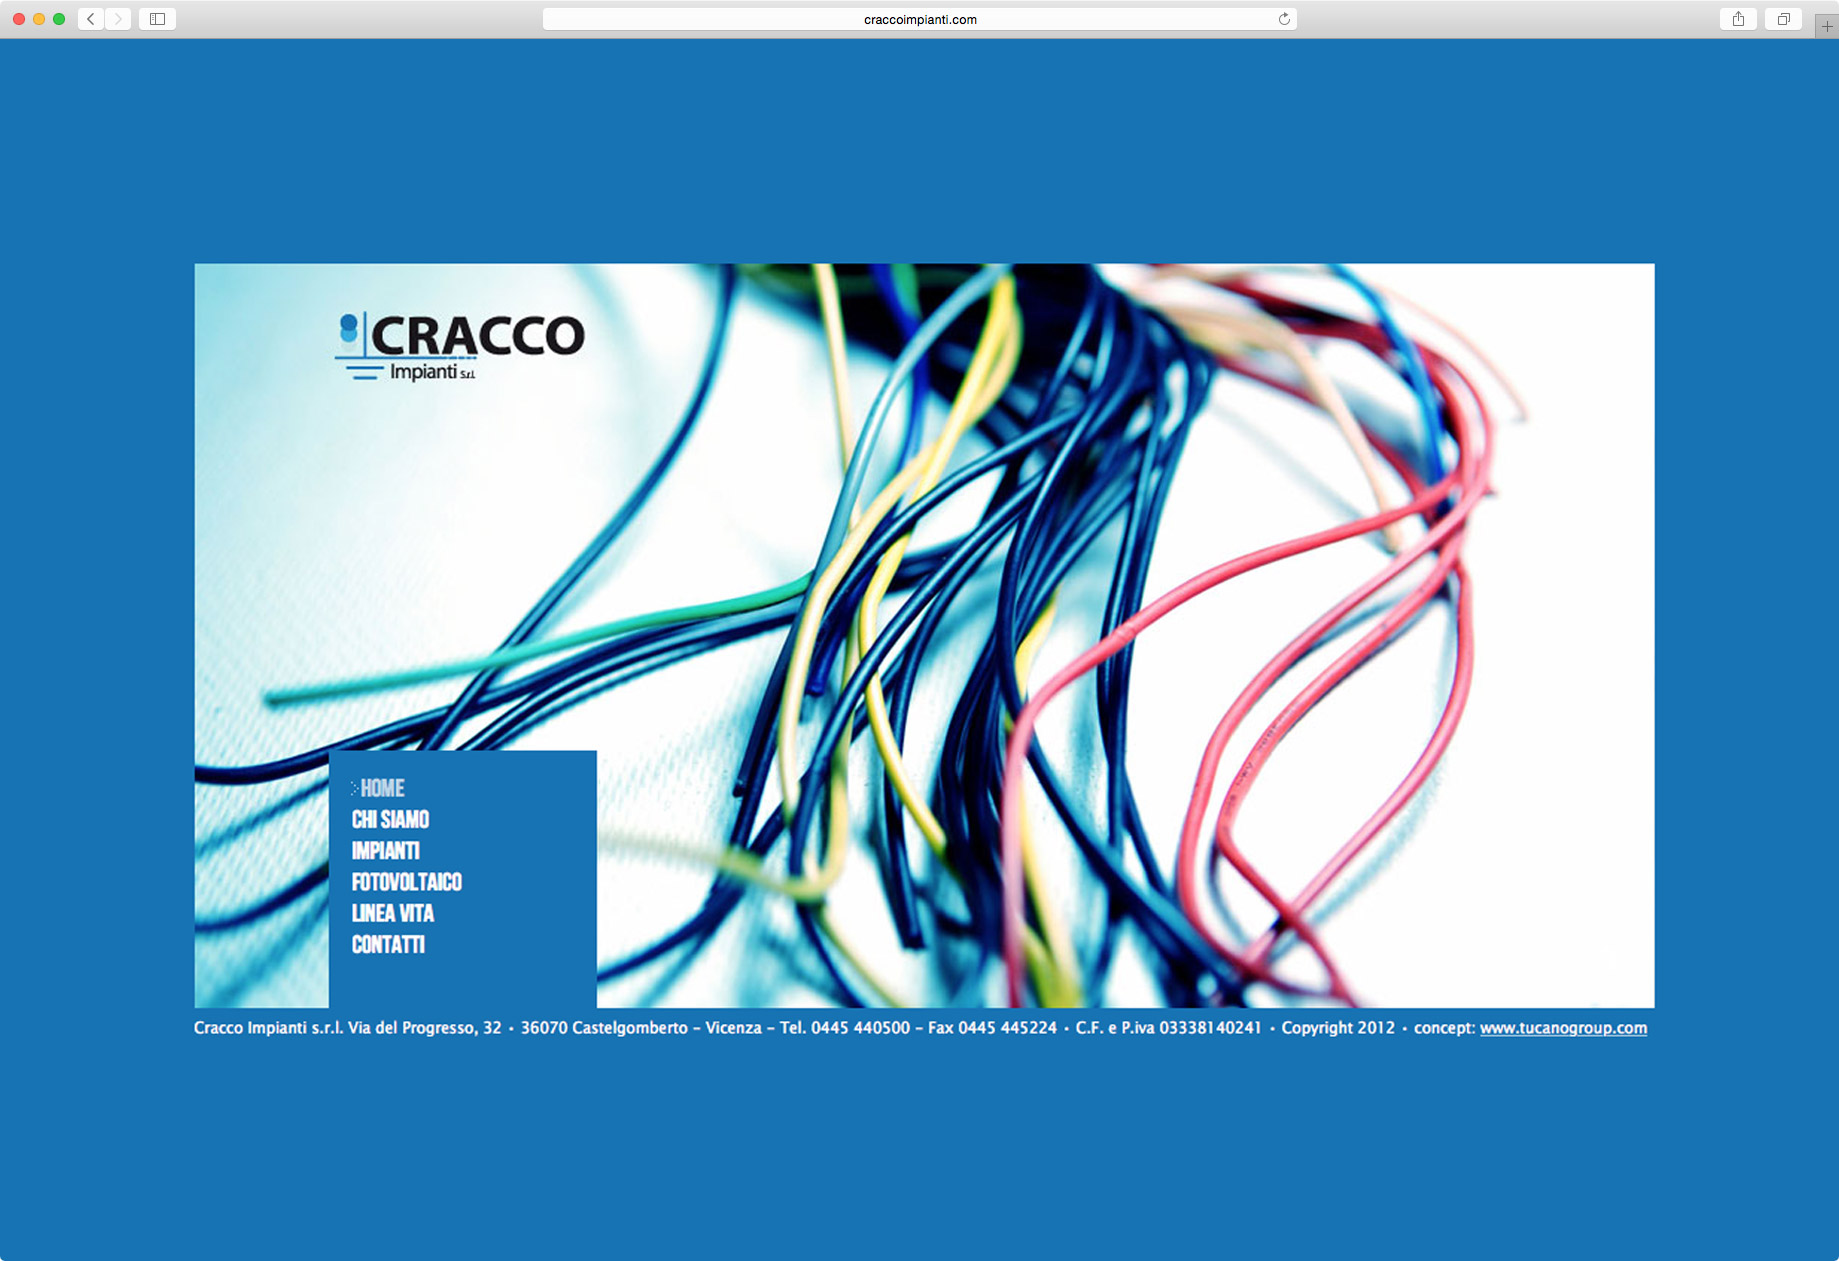
Task: Show the tab overview
Action: tap(1783, 19)
